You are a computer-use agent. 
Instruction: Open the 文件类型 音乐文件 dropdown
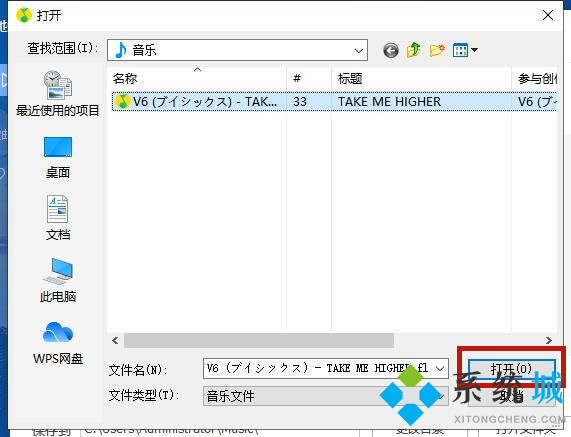326,396
